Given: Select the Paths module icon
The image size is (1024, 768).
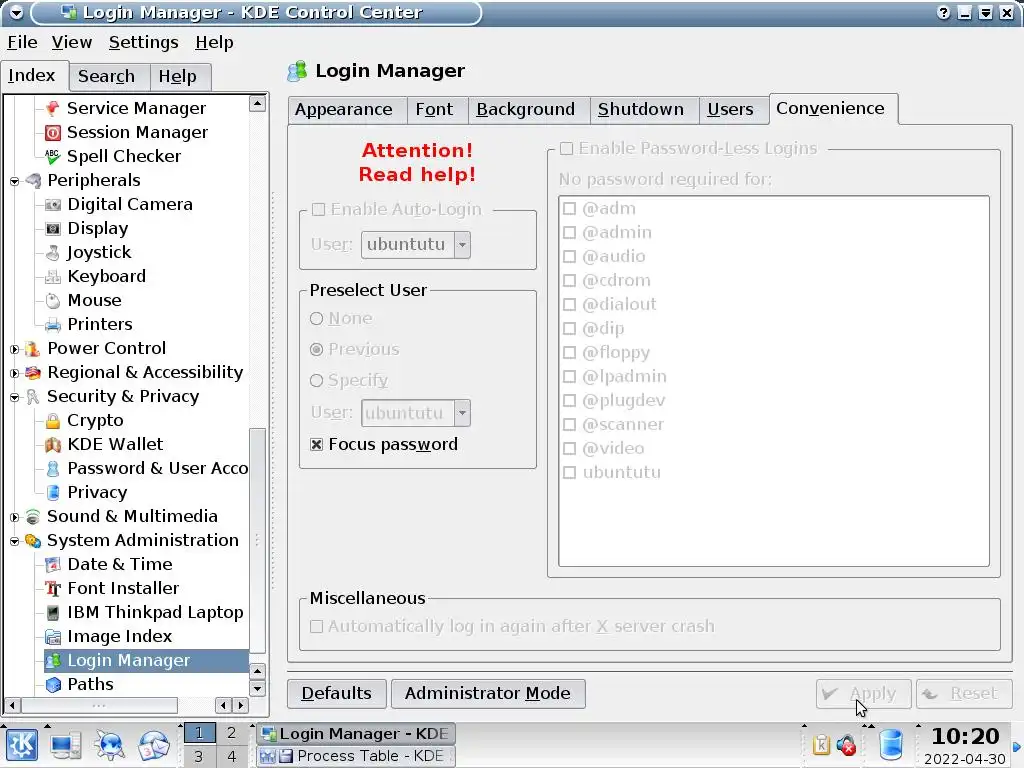Looking at the screenshot, I should pos(52,684).
